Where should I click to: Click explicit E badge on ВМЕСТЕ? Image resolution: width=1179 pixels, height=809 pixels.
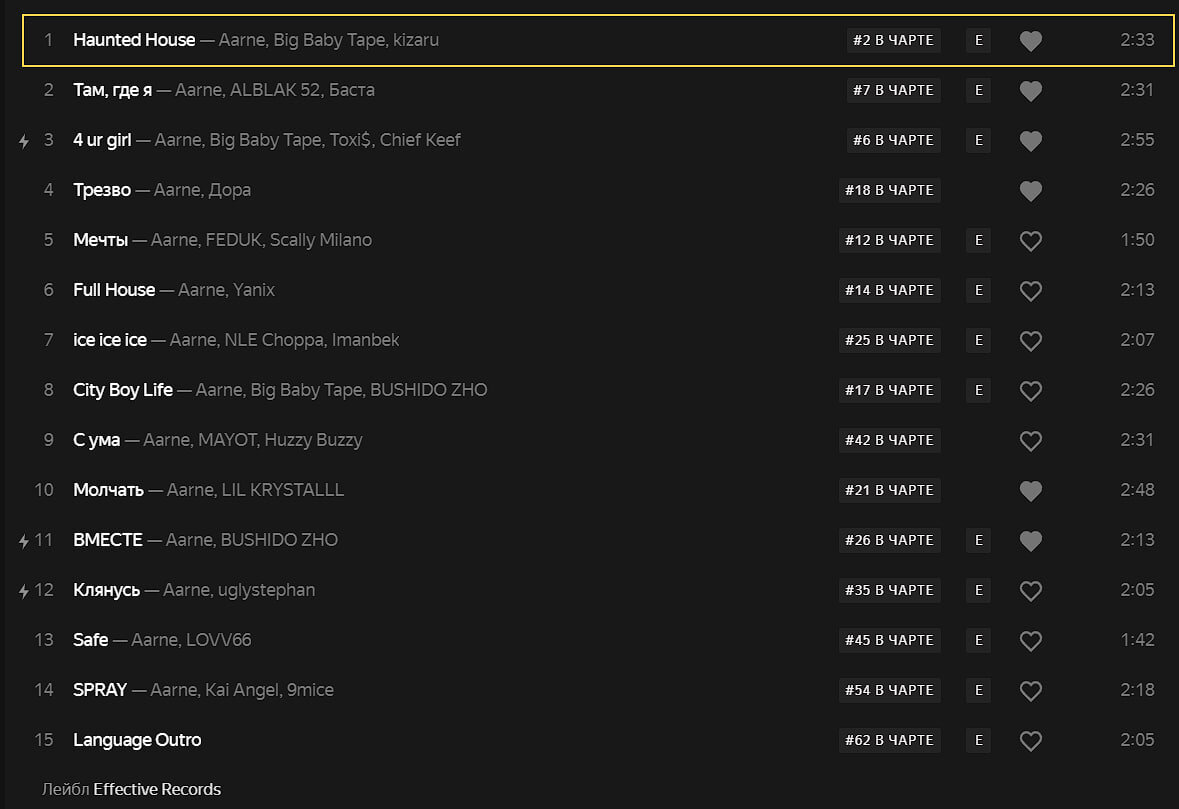(x=978, y=540)
